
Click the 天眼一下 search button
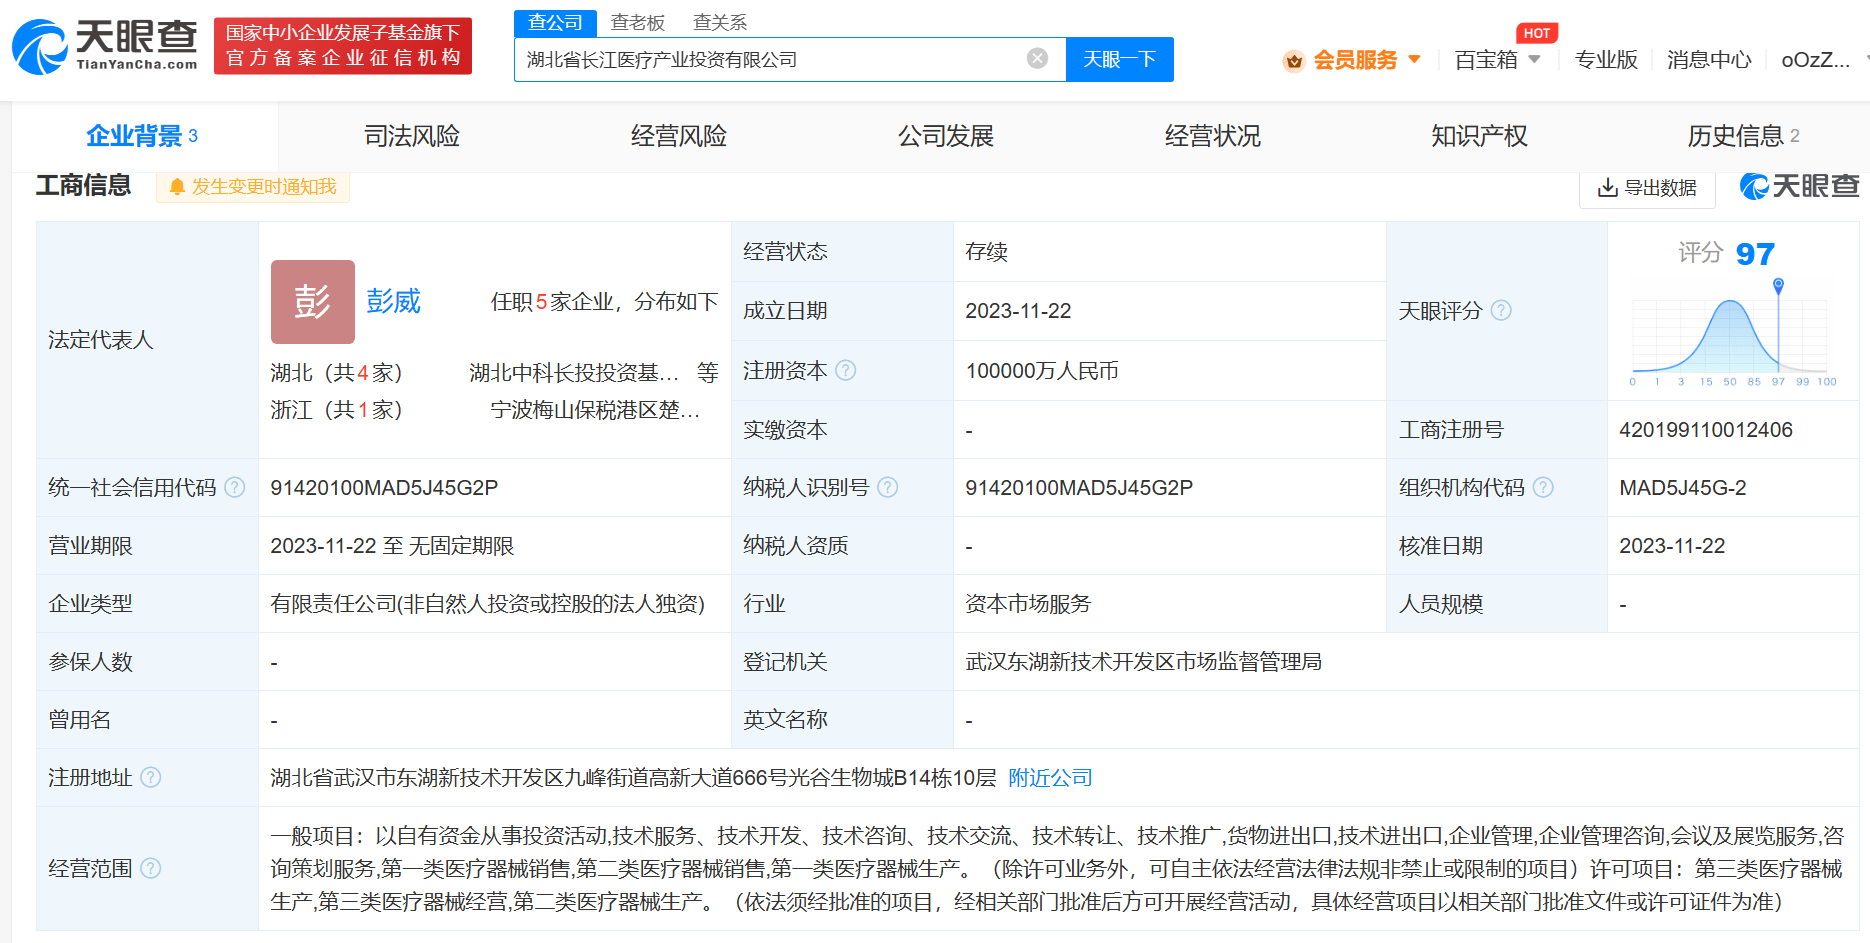pyautogui.click(x=1119, y=60)
